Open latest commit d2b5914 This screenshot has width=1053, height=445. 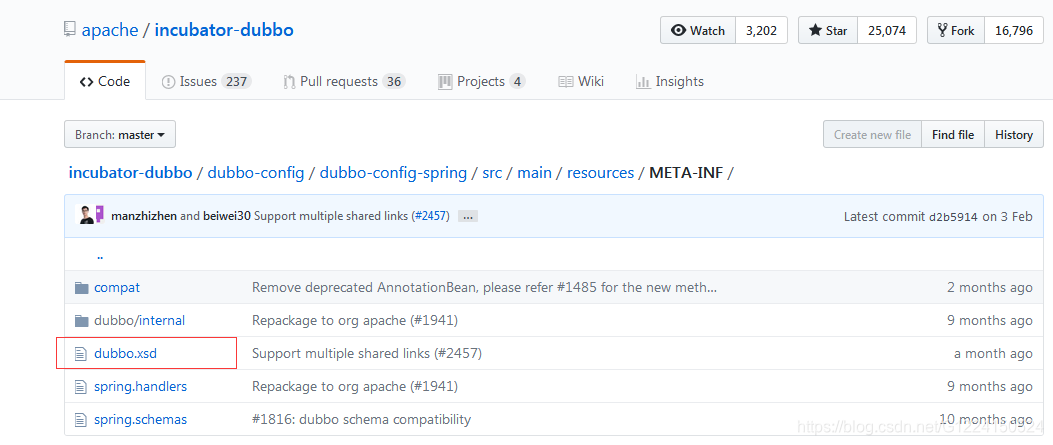(x=953, y=217)
